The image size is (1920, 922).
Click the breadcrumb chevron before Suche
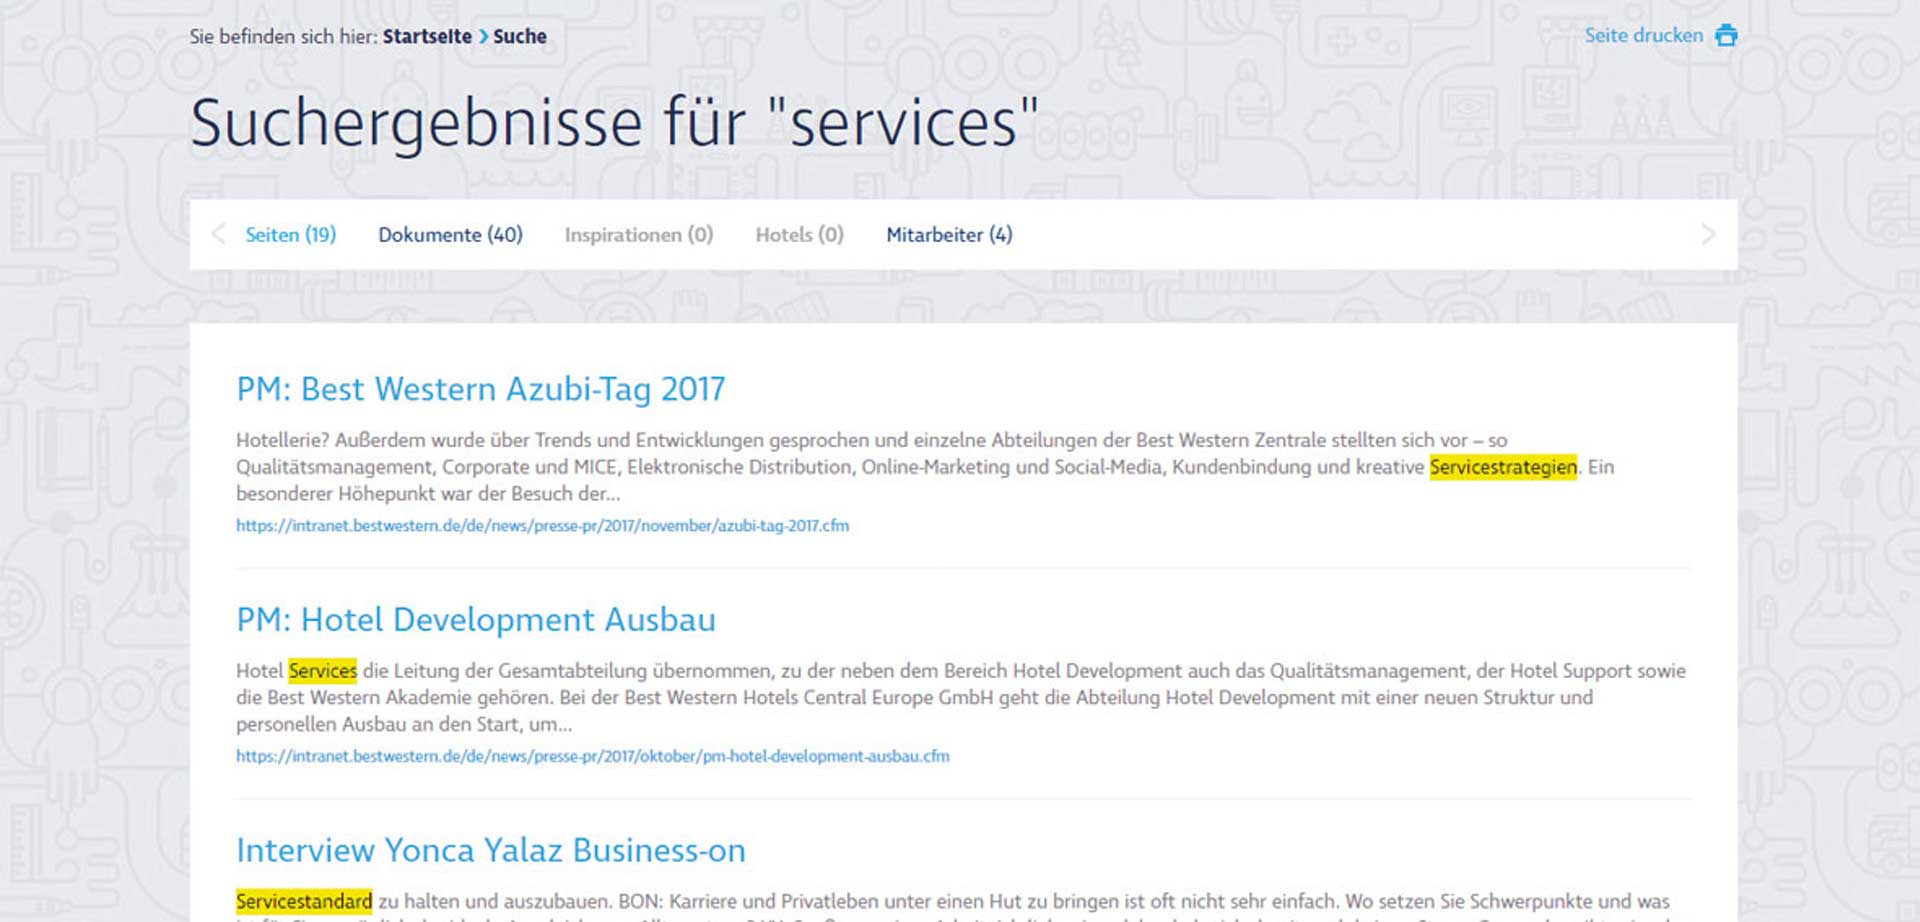(483, 37)
